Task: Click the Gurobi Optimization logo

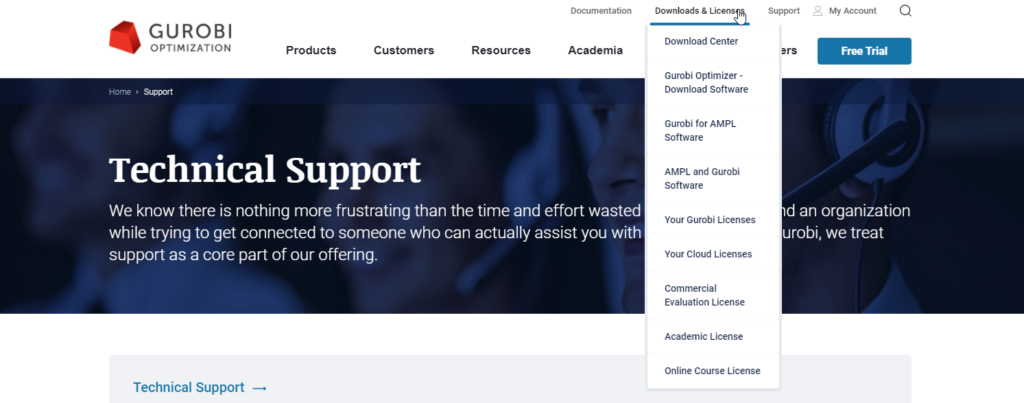Action: click(x=170, y=37)
